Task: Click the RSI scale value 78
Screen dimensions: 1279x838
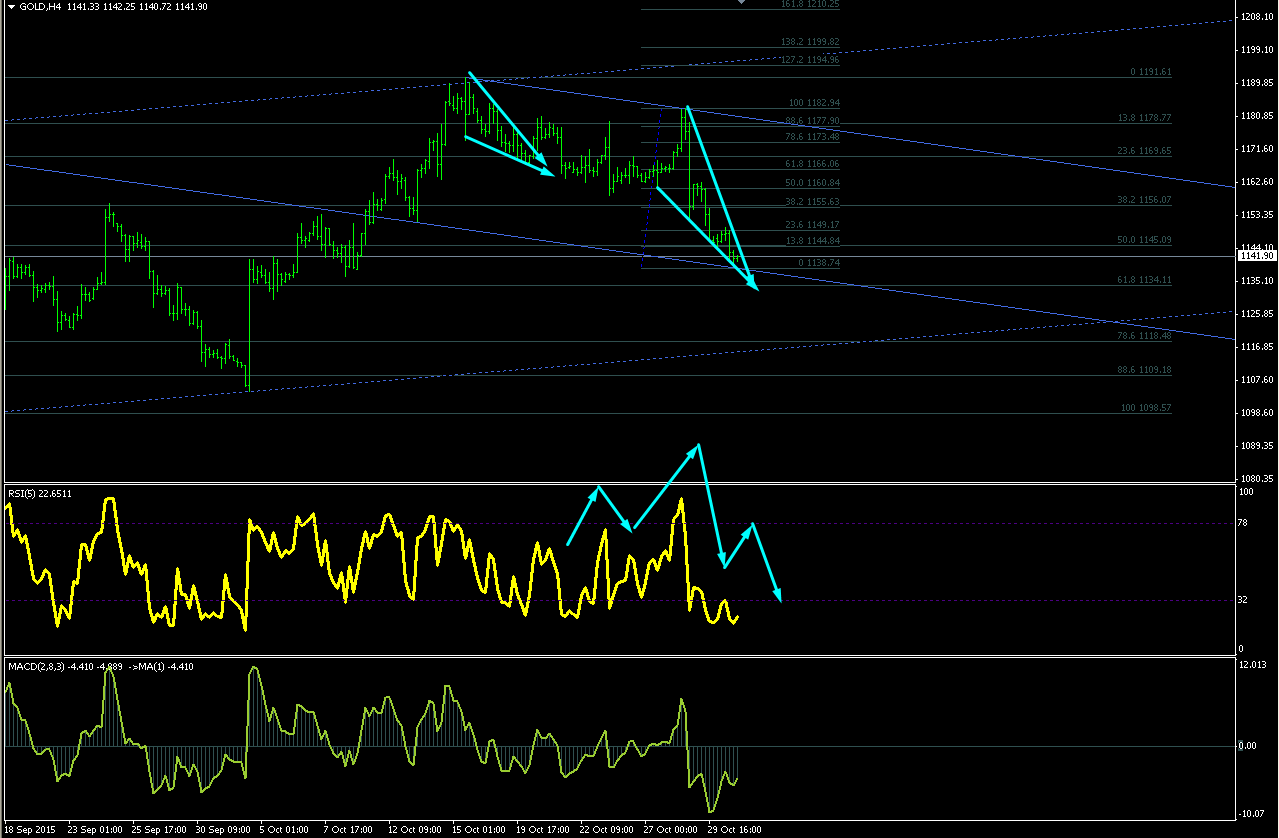Action: click(1245, 522)
